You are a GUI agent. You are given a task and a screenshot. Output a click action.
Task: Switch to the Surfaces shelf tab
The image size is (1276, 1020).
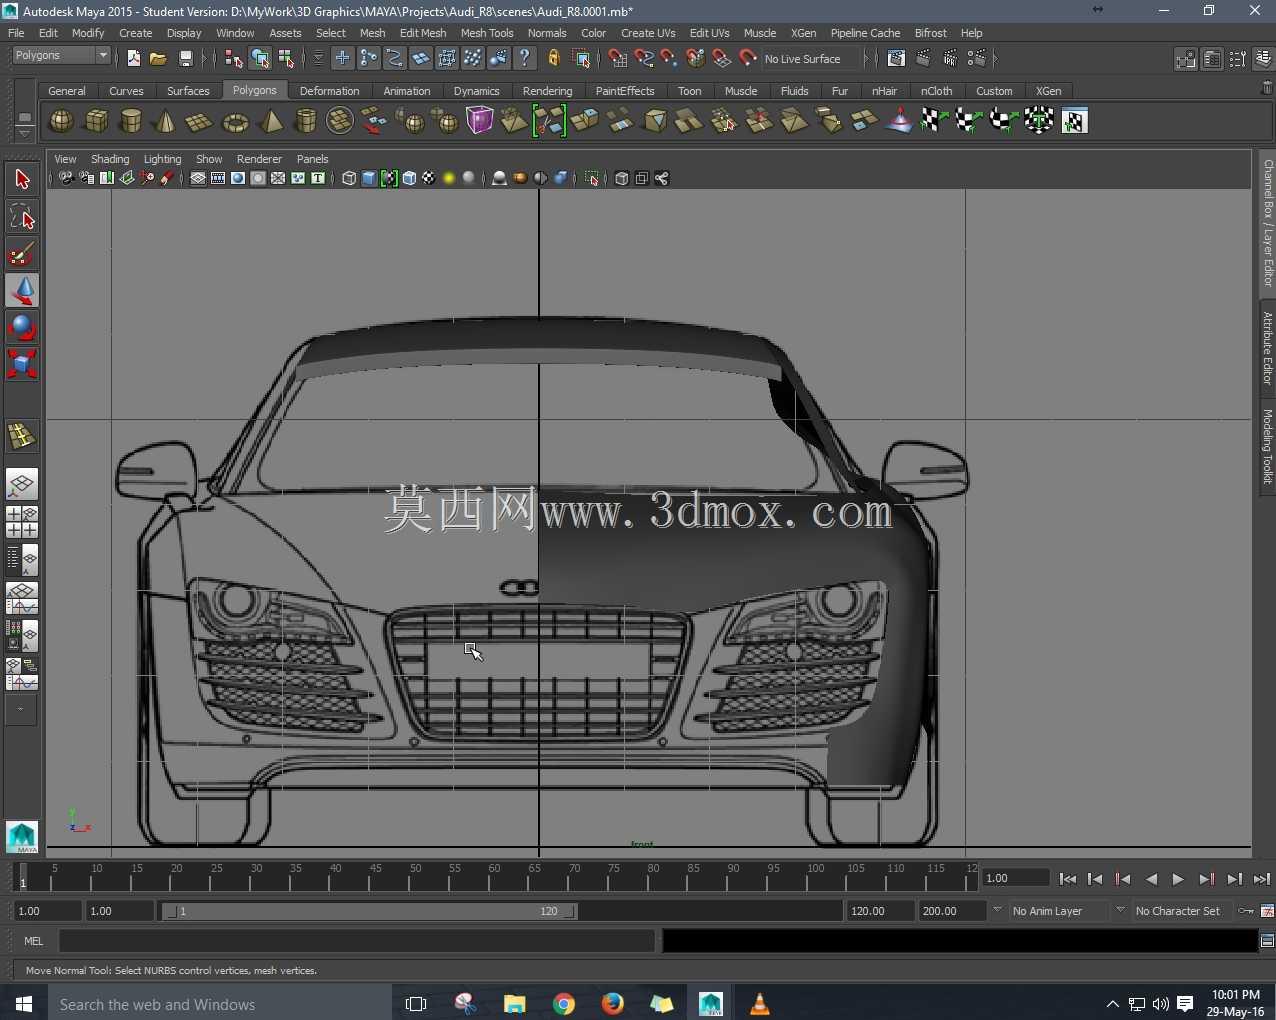point(188,91)
